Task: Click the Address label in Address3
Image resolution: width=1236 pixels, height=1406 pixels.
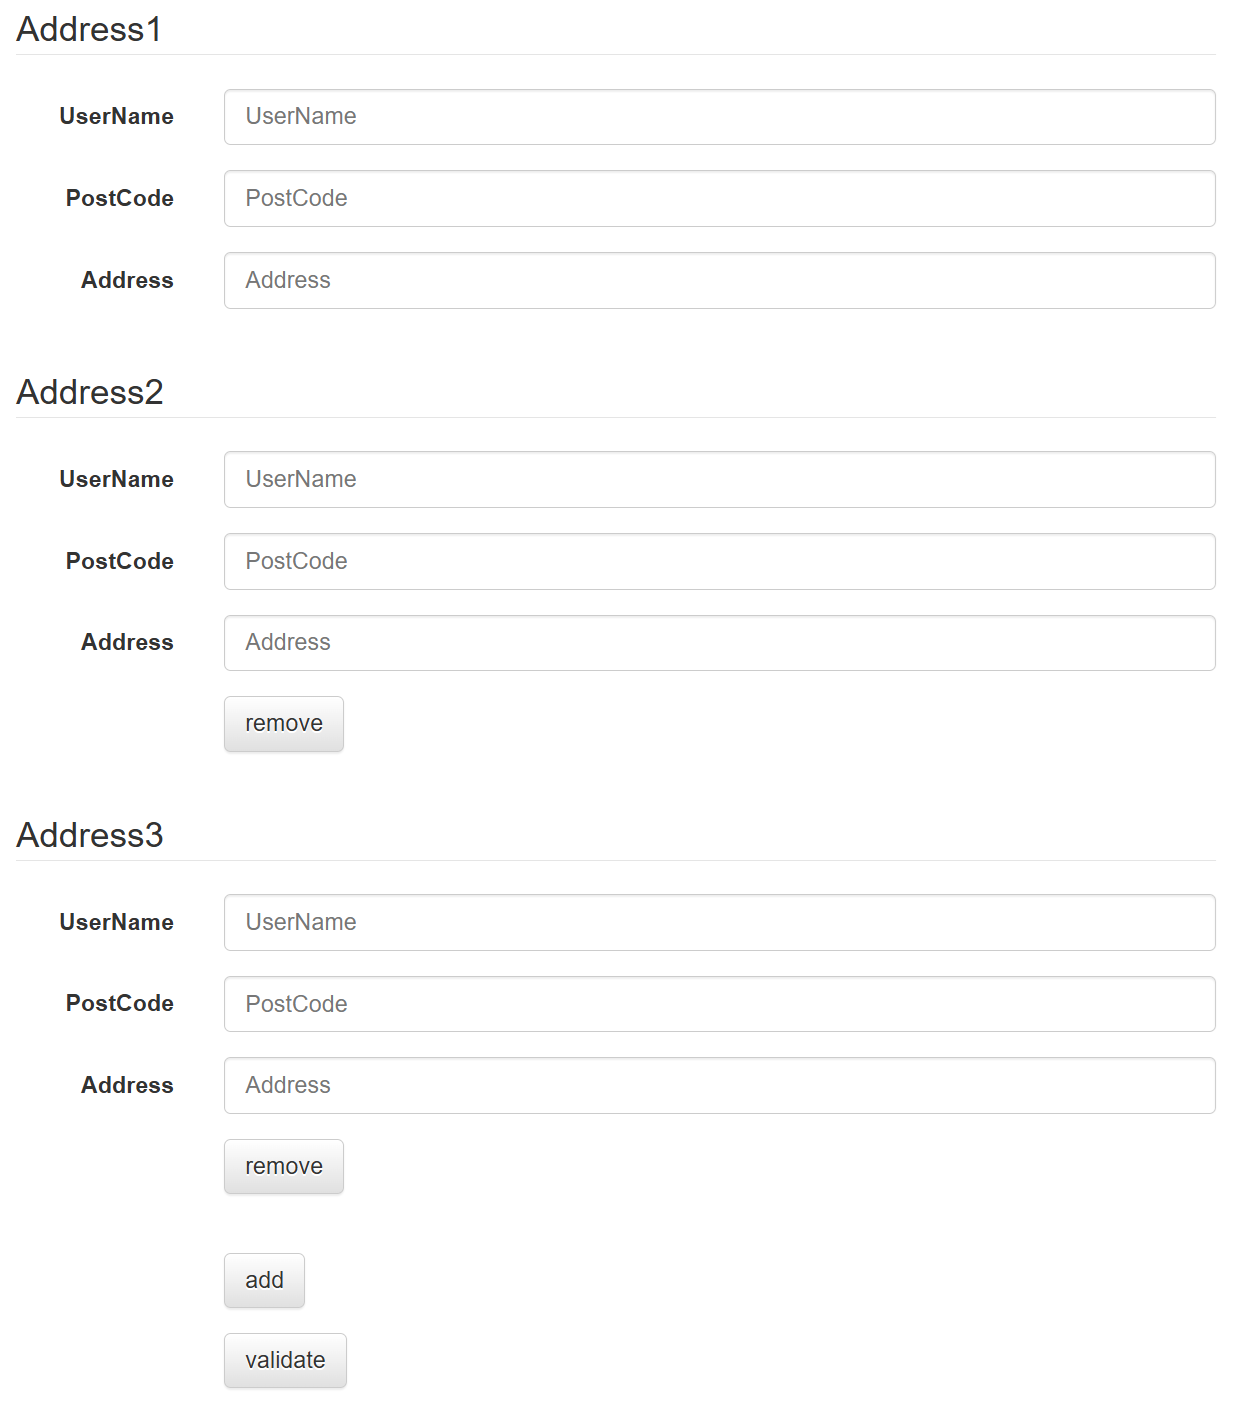Action: pyautogui.click(x=127, y=1086)
